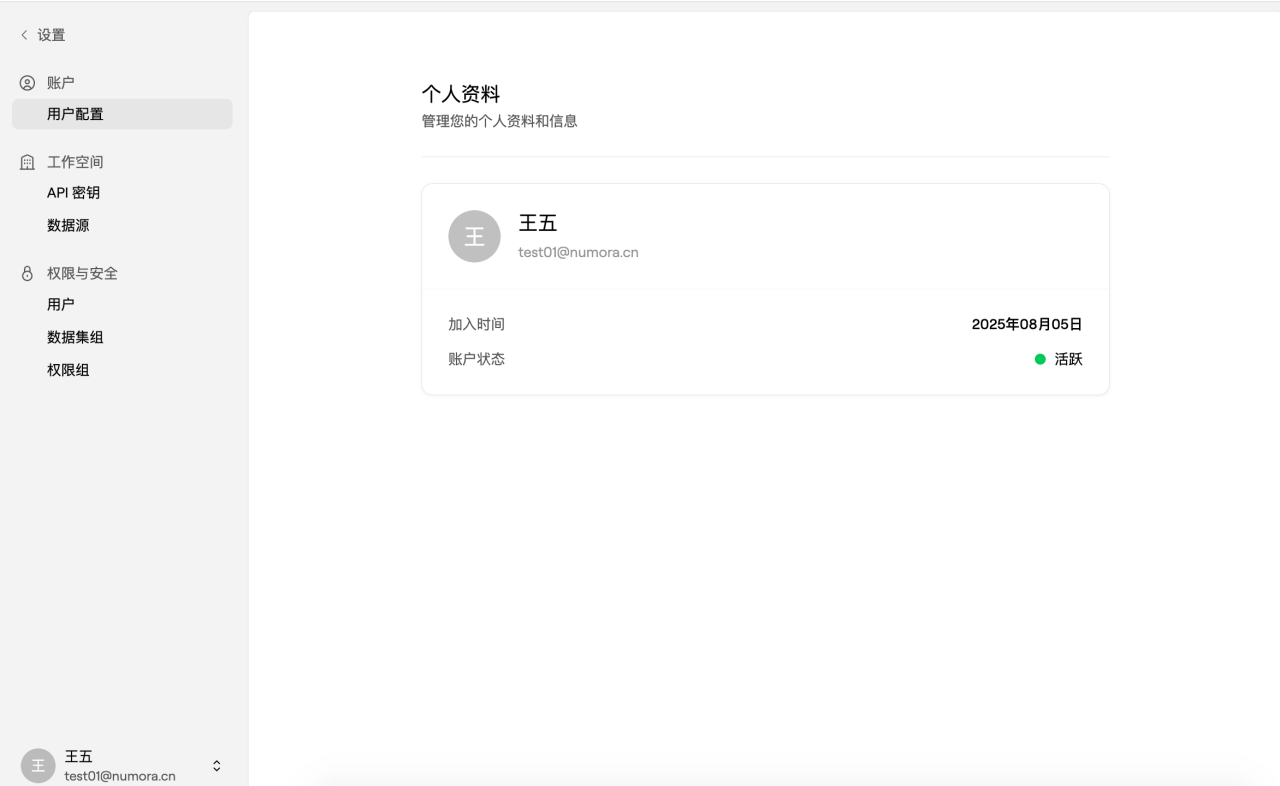Click the 设置 text label
The height and width of the screenshot is (786, 1280).
point(48,34)
